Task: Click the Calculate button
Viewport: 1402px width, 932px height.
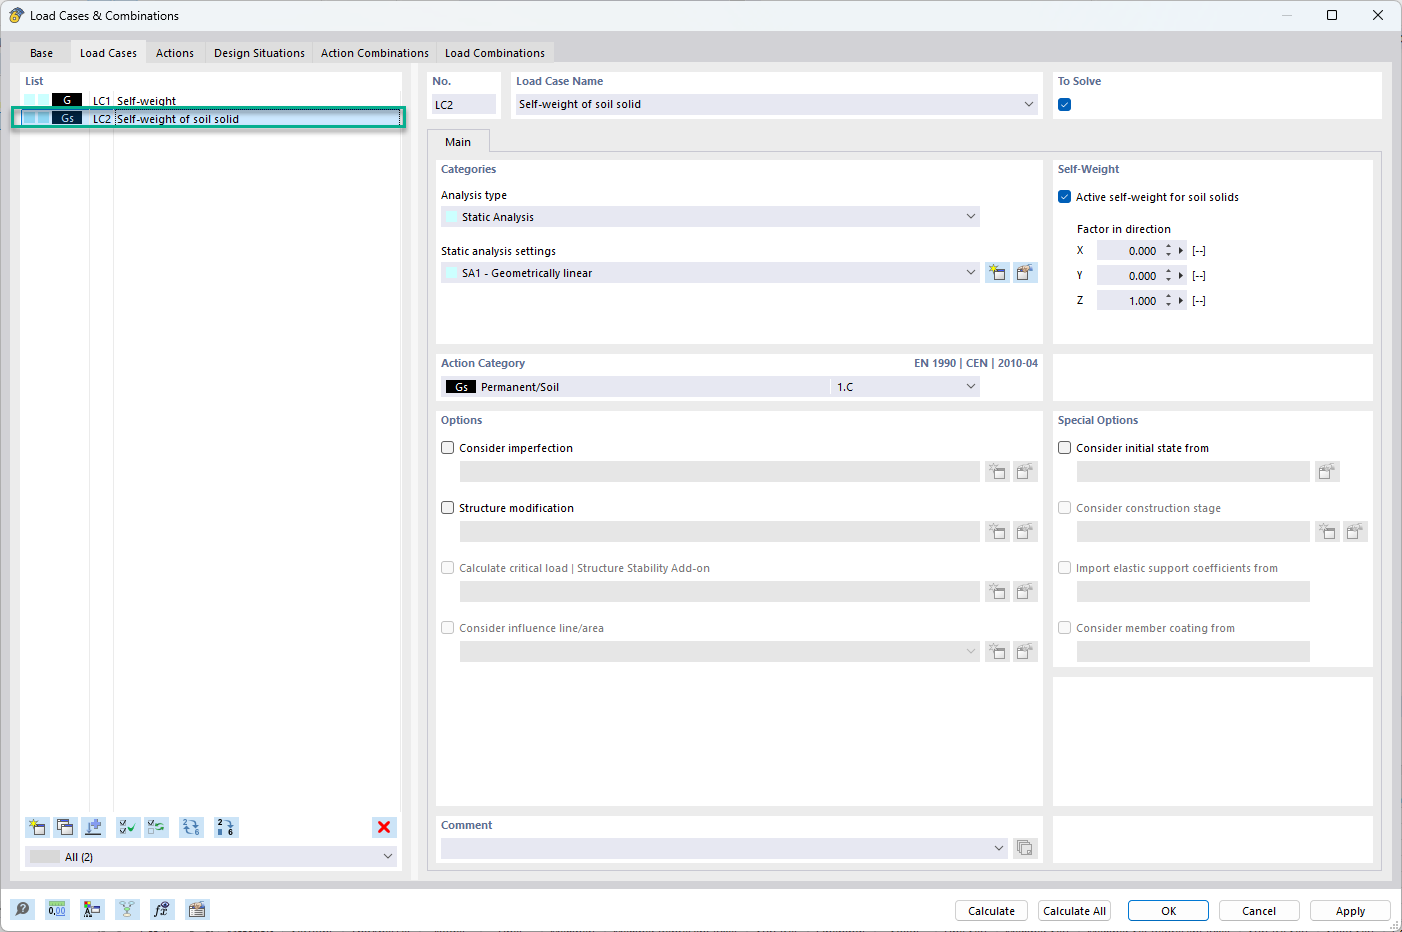Action: (991, 911)
